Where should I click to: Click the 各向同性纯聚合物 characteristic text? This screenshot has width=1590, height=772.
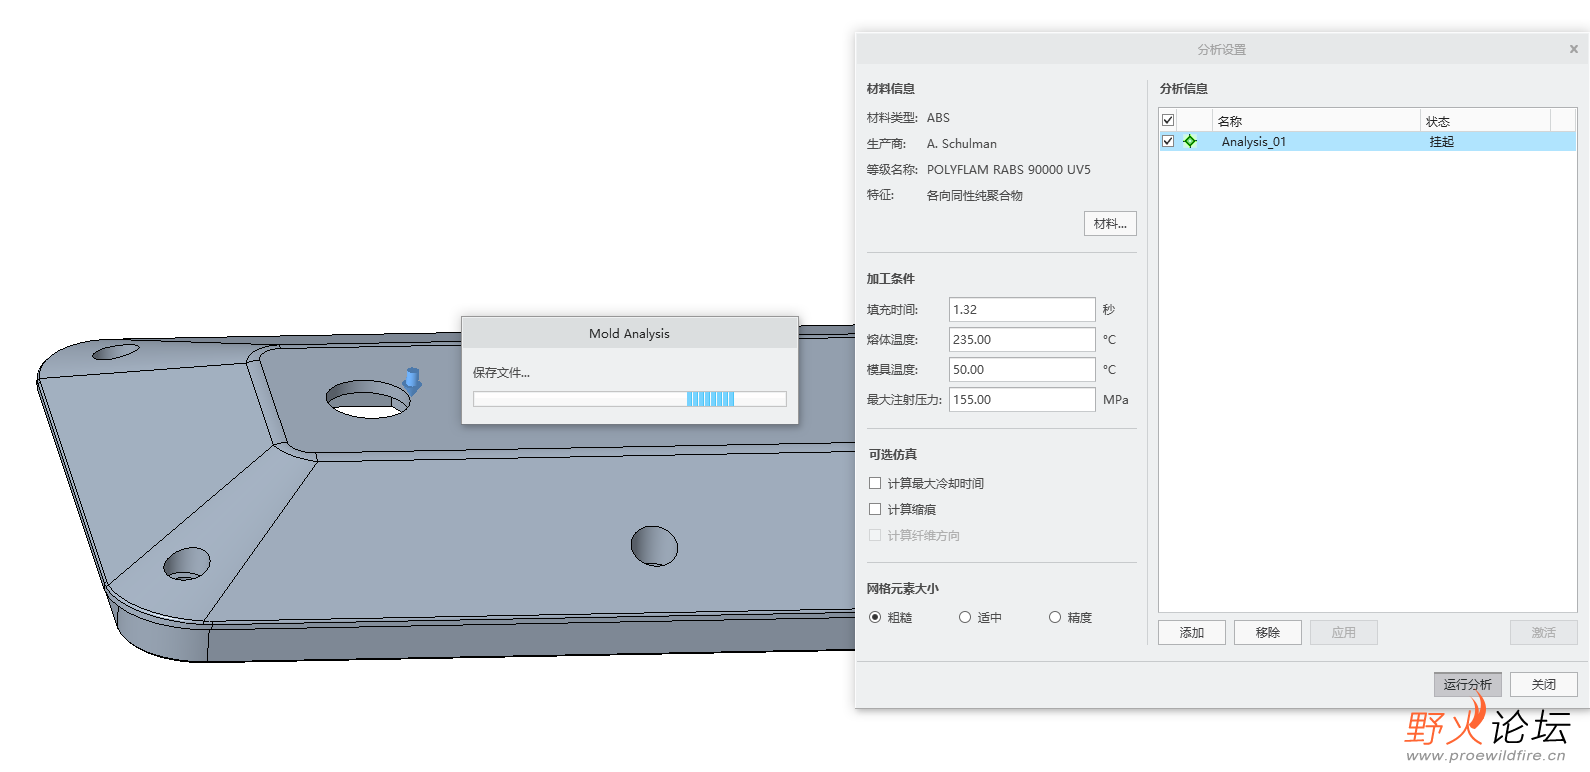click(x=975, y=195)
